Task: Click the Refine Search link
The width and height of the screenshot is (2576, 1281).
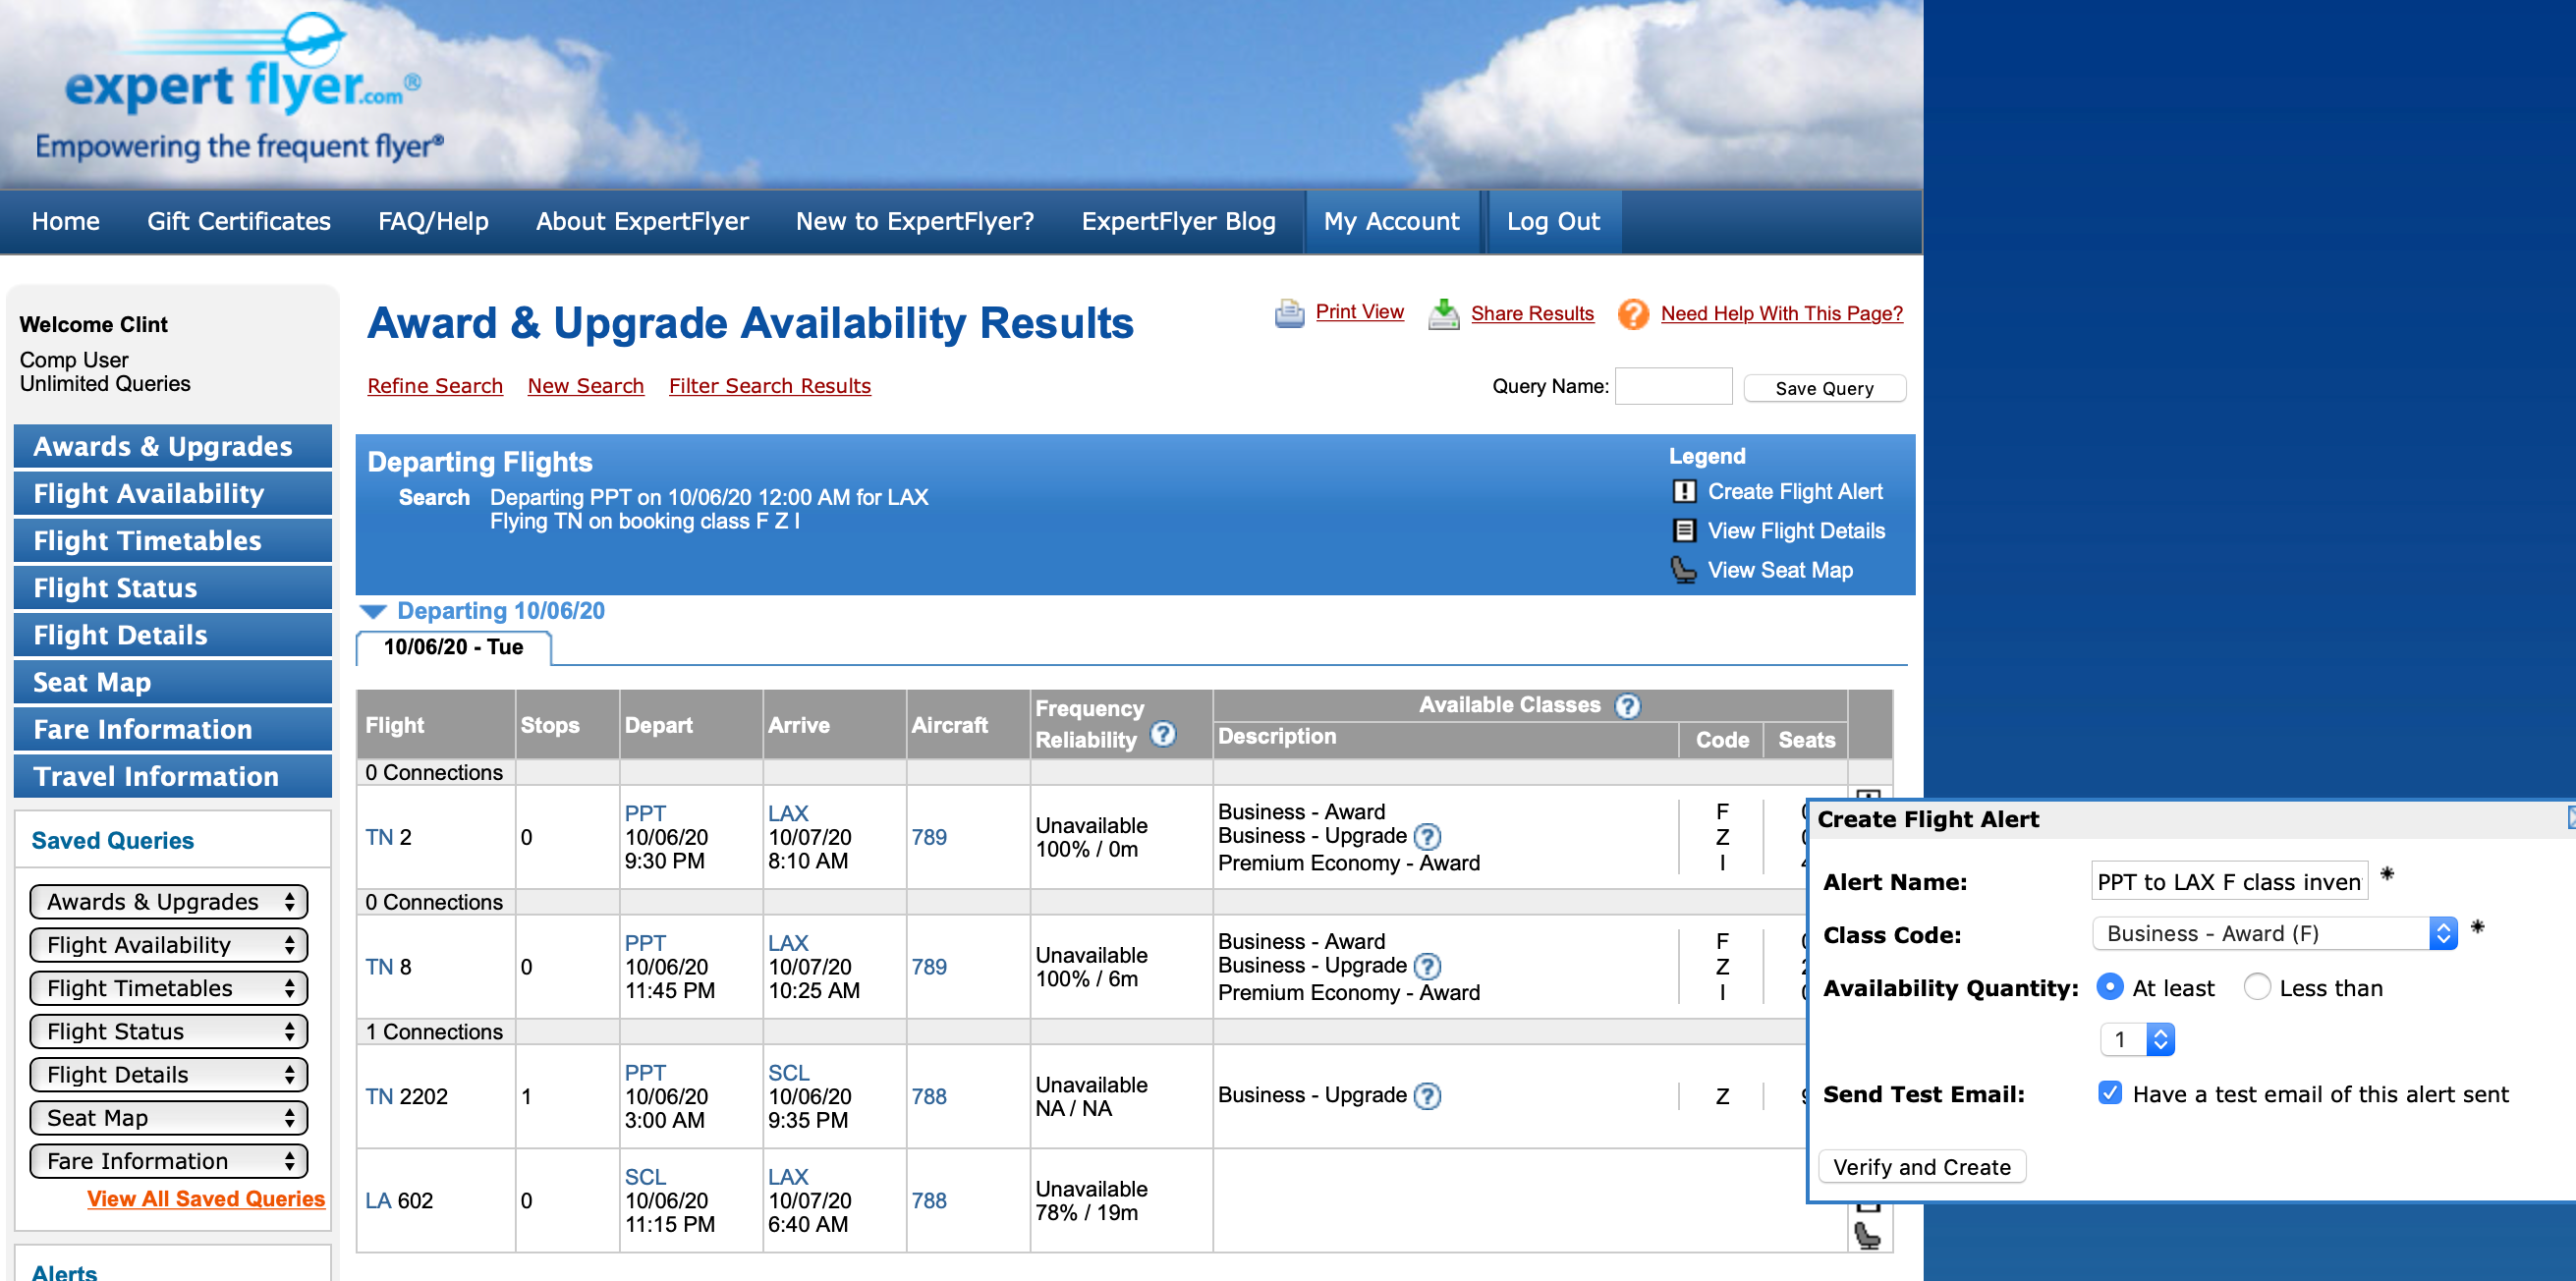Action: [x=434, y=386]
